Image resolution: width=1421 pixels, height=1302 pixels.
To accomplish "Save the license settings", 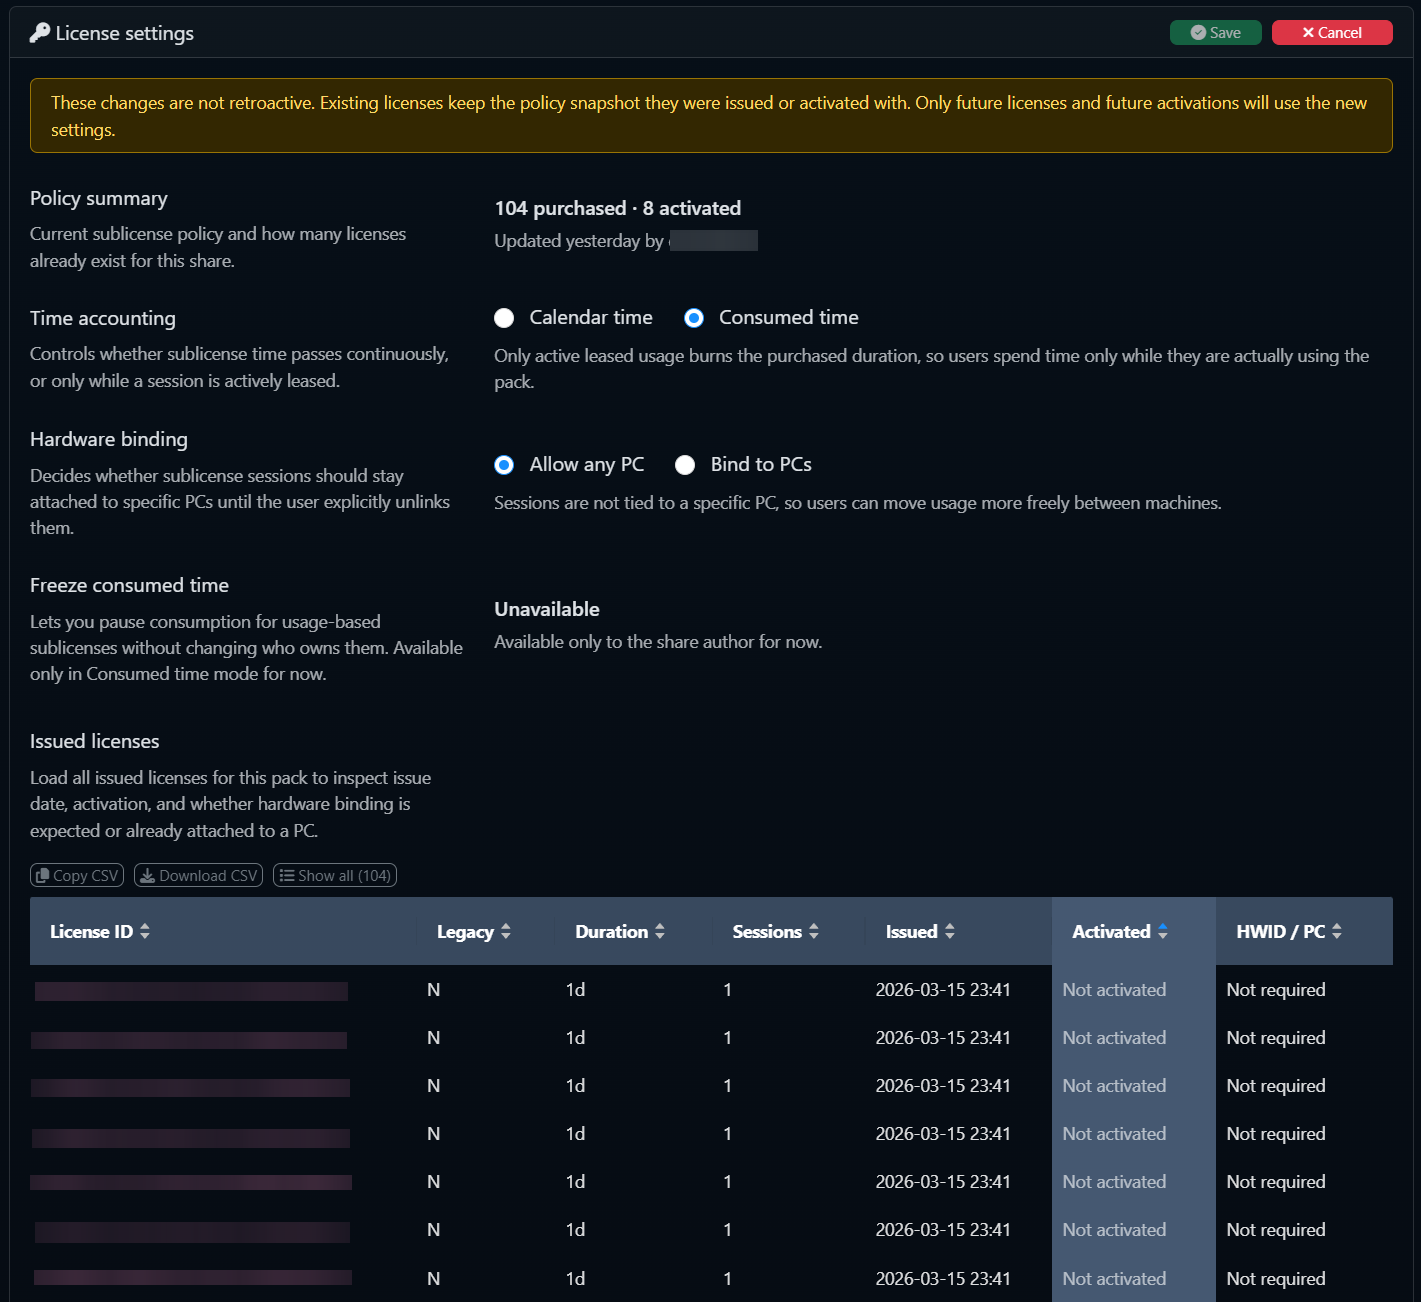I will [1215, 32].
